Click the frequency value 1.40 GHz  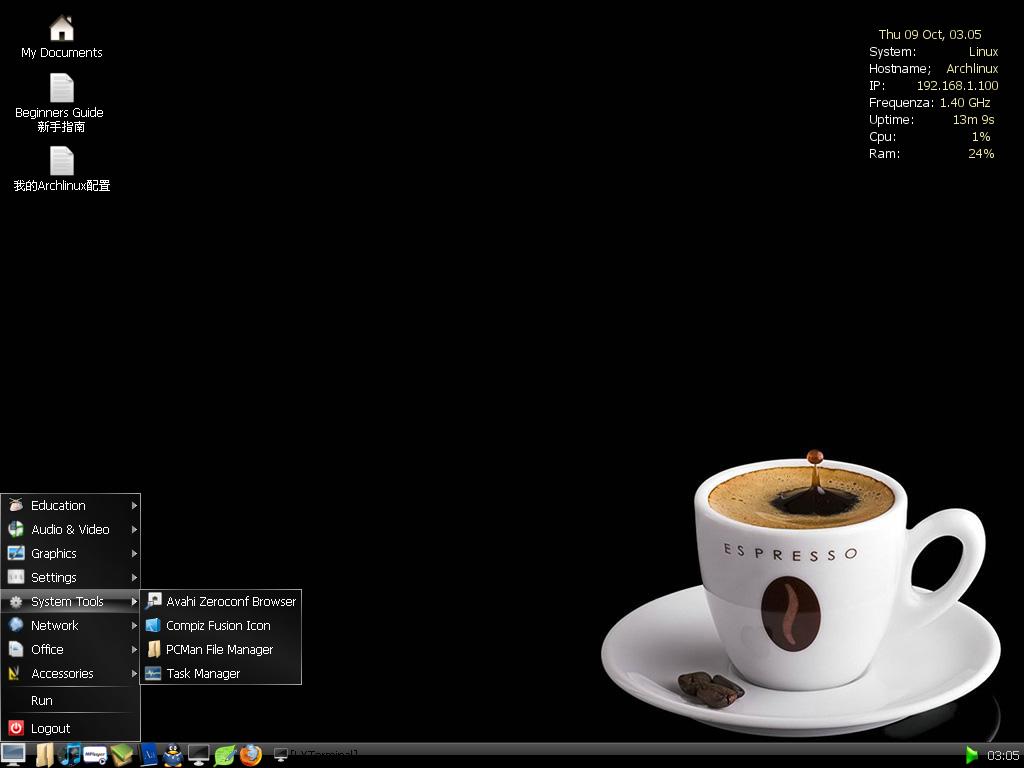point(965,103)
